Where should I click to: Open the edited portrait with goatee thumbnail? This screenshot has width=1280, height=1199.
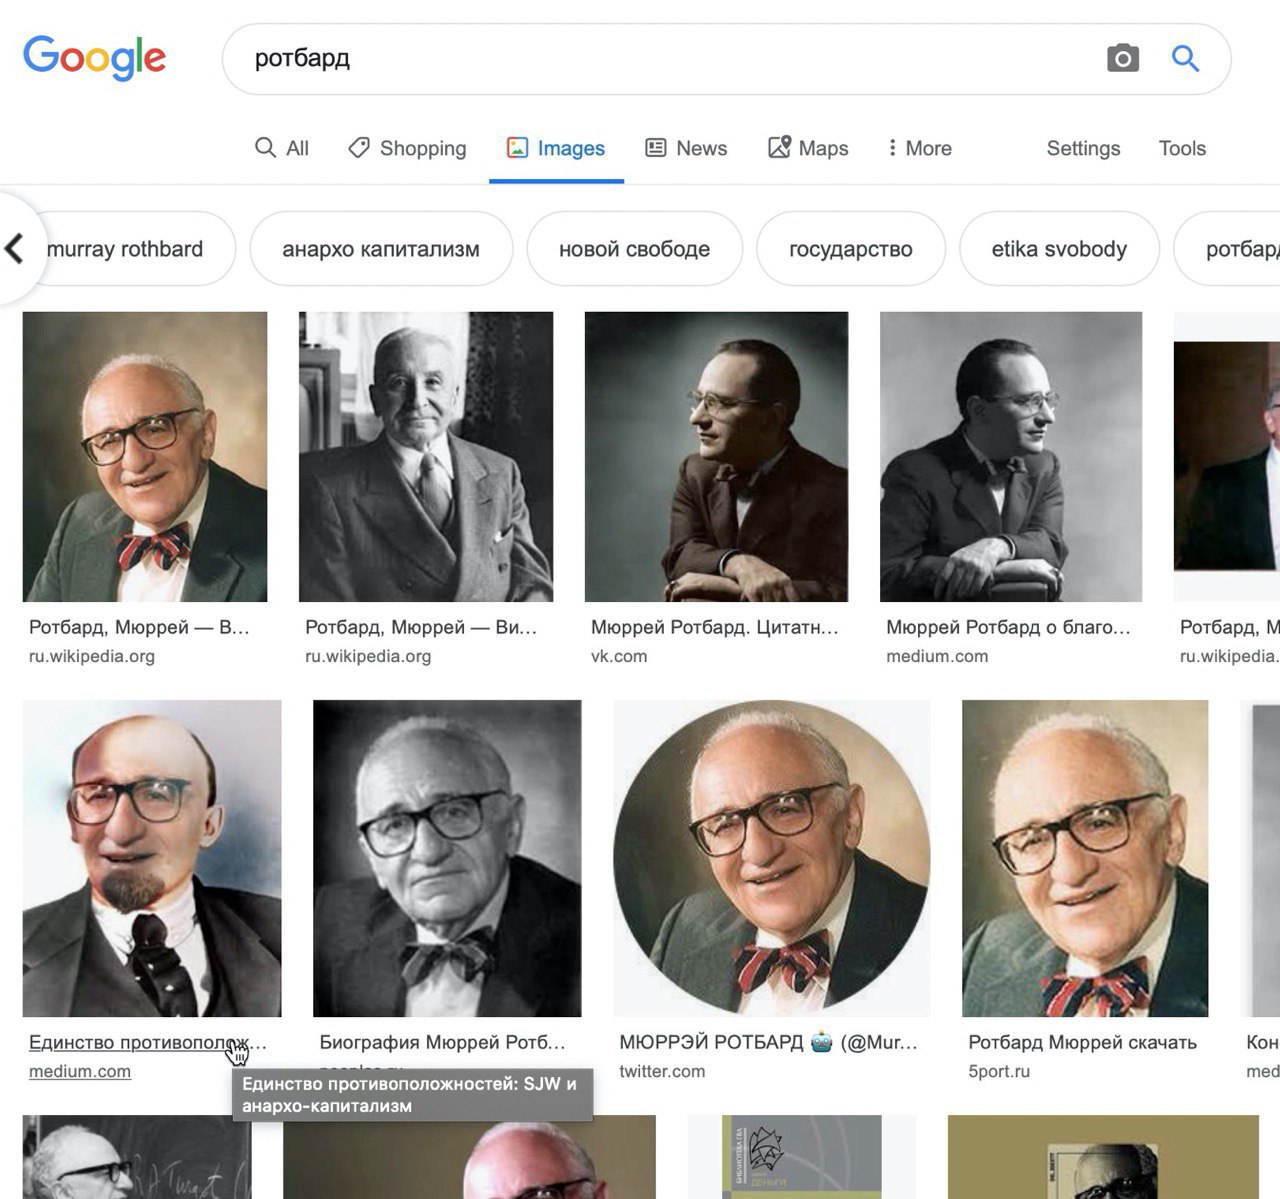tap(152, 858)
